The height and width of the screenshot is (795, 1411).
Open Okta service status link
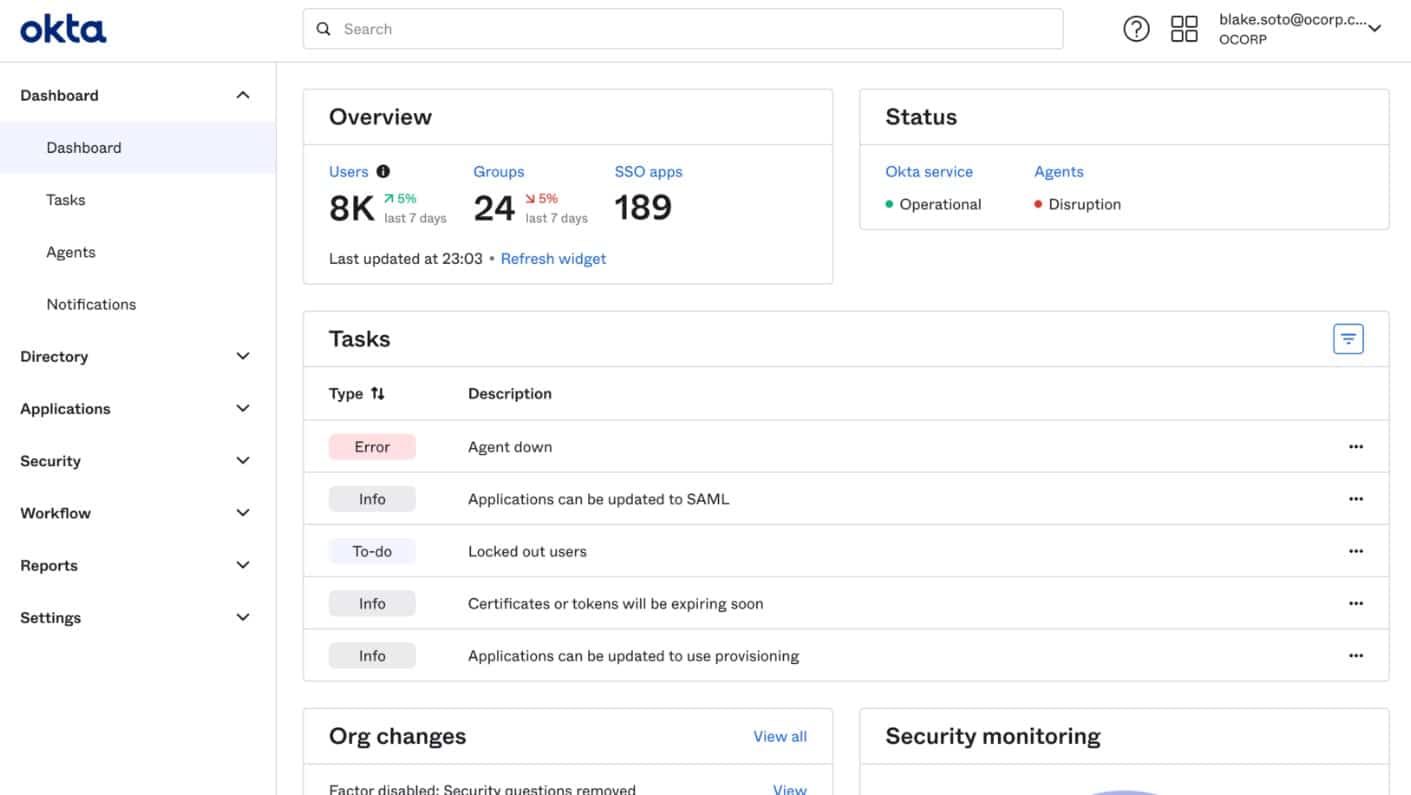[x=929, y=171]
